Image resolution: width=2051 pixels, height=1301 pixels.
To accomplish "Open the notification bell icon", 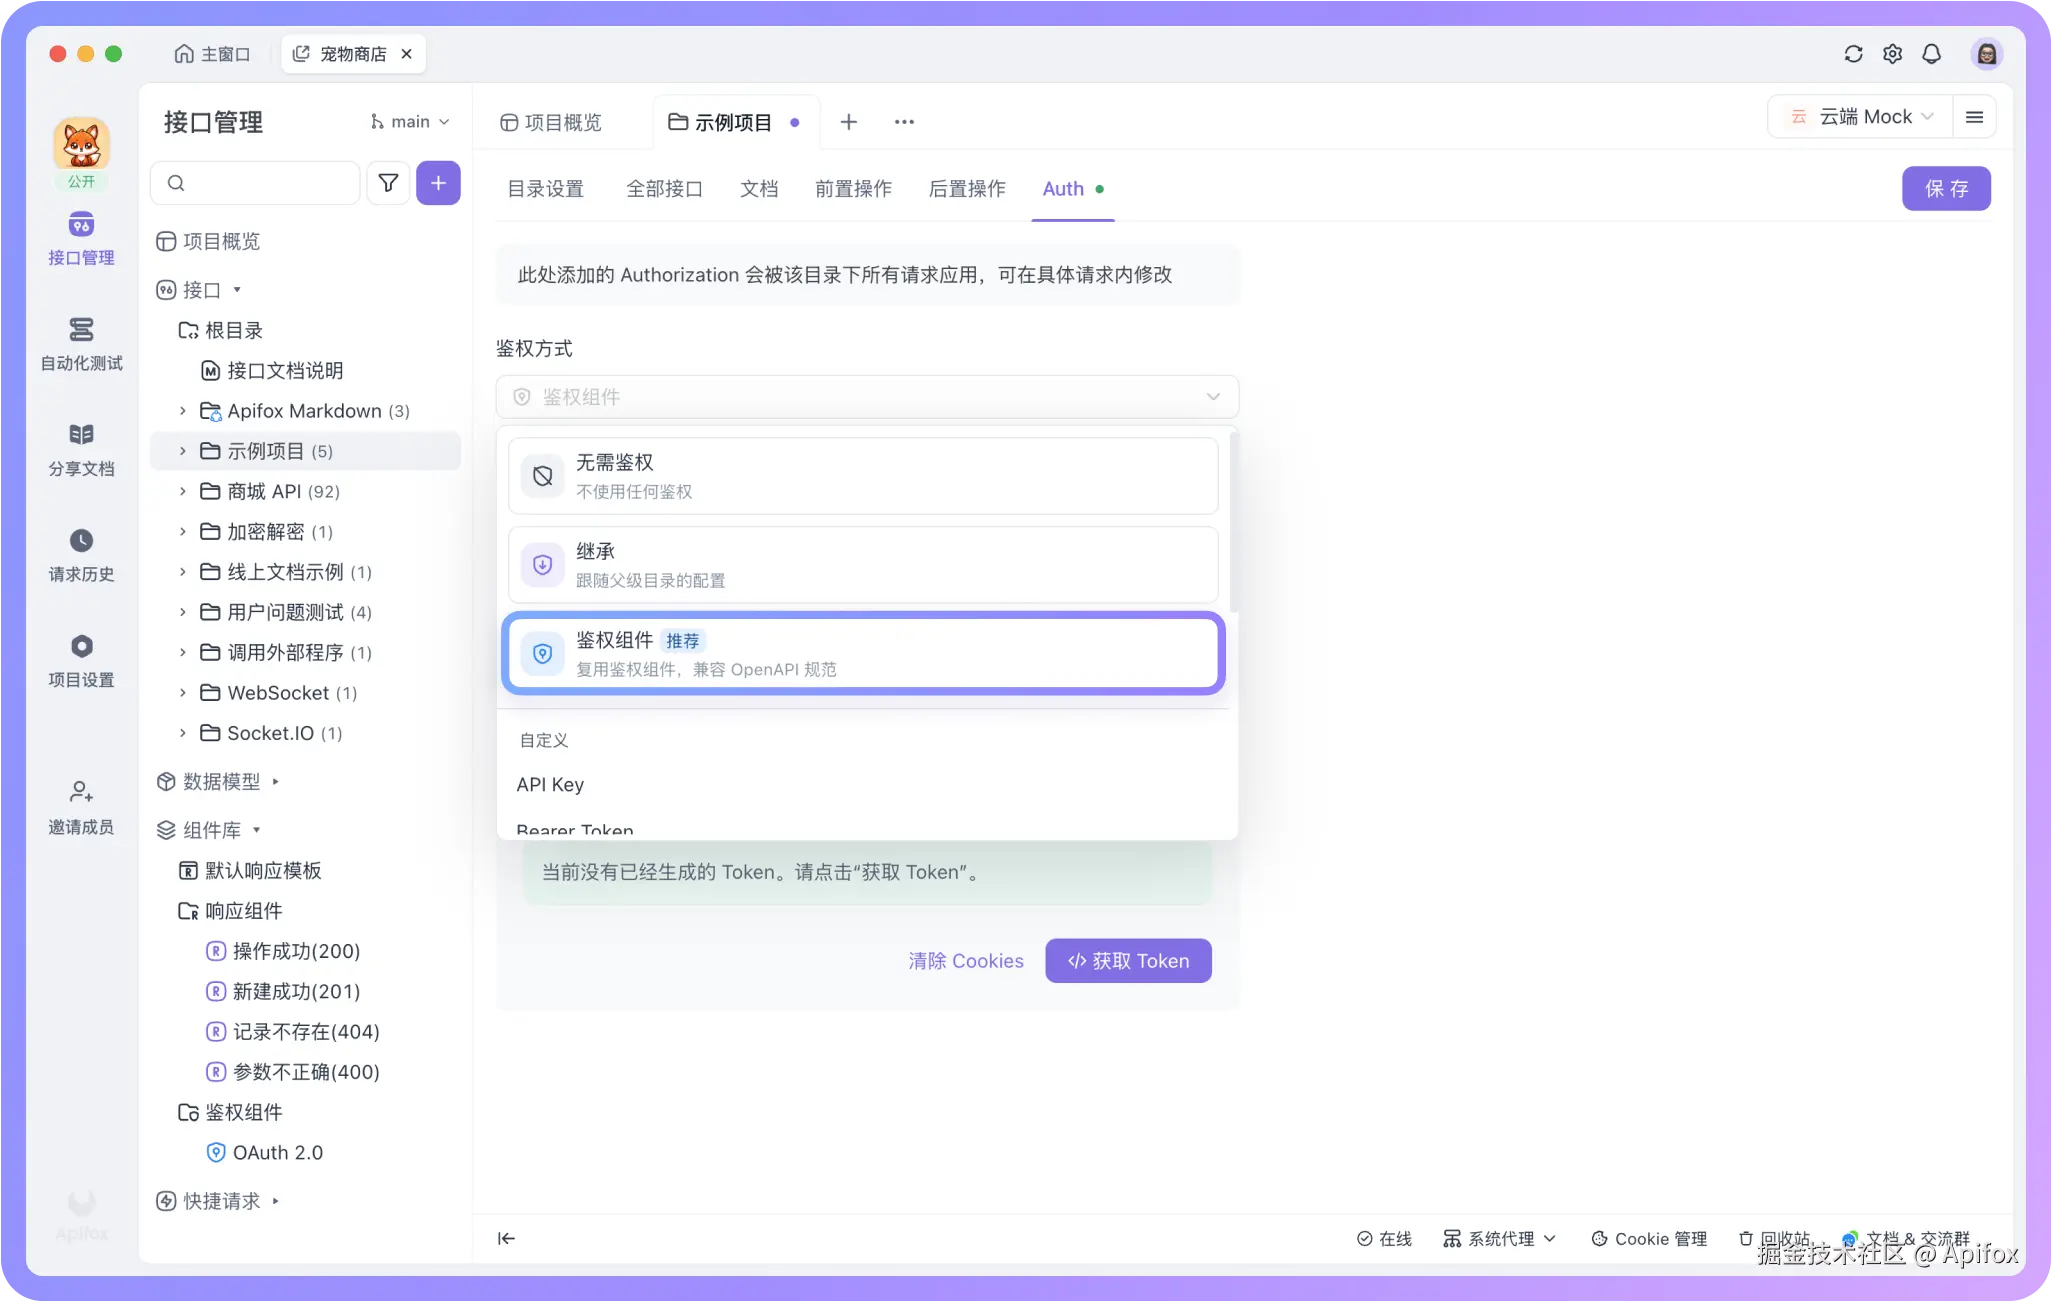I will point(1931,54).
